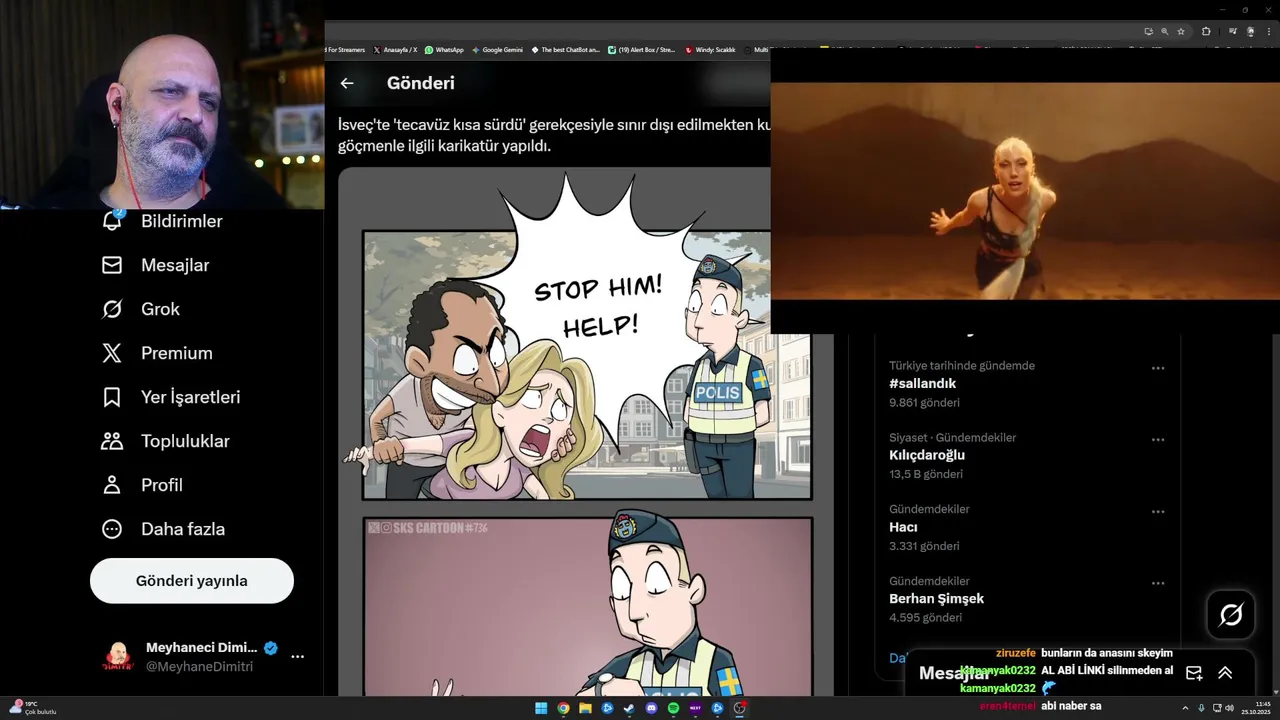Switch to the Alert Box / Streamlabs tab
1280x720 pixels.
click(642, 49)
